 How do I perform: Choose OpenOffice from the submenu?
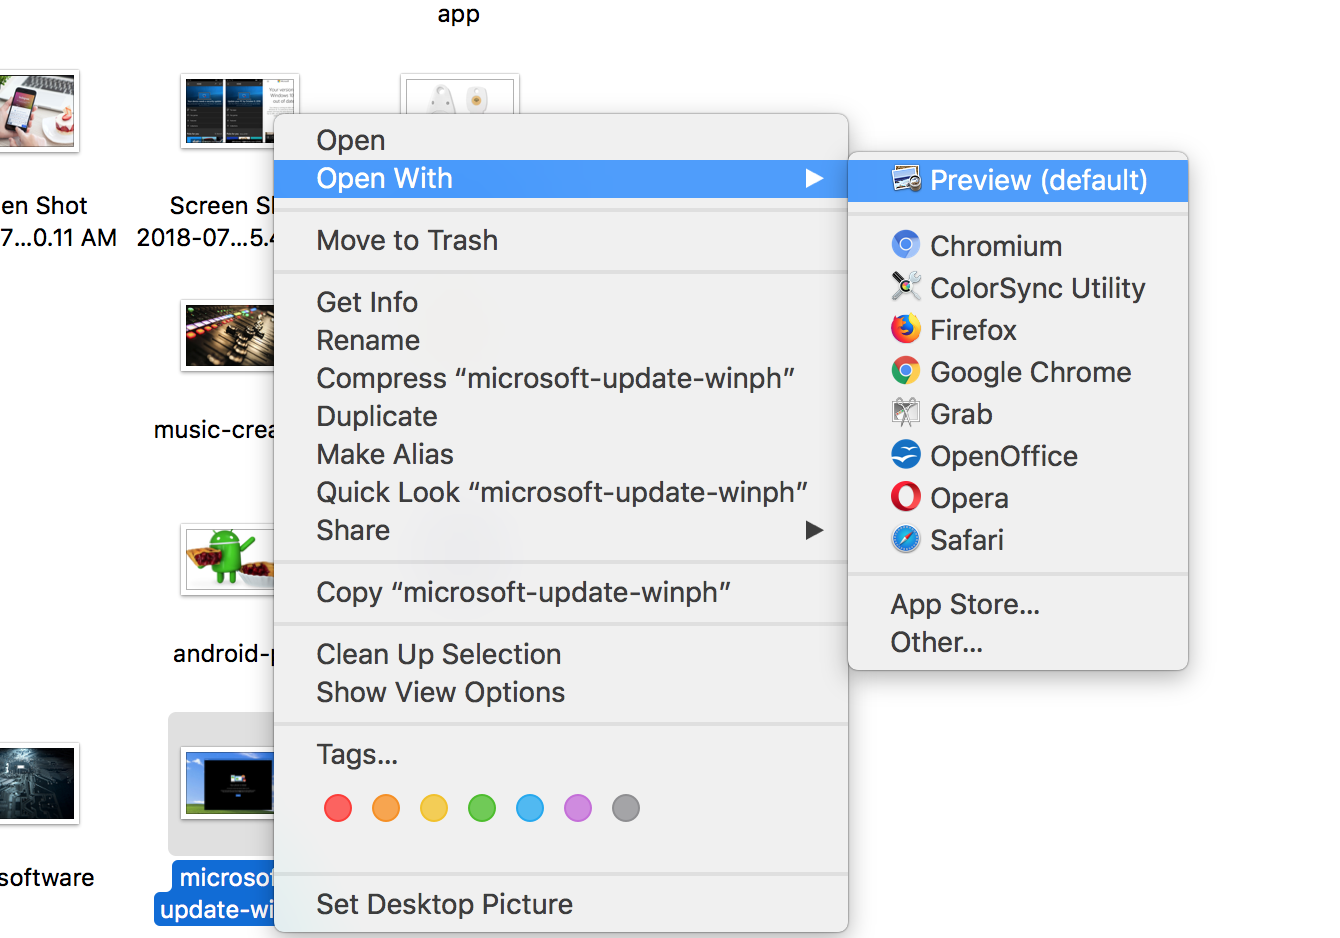(1004, 455)
